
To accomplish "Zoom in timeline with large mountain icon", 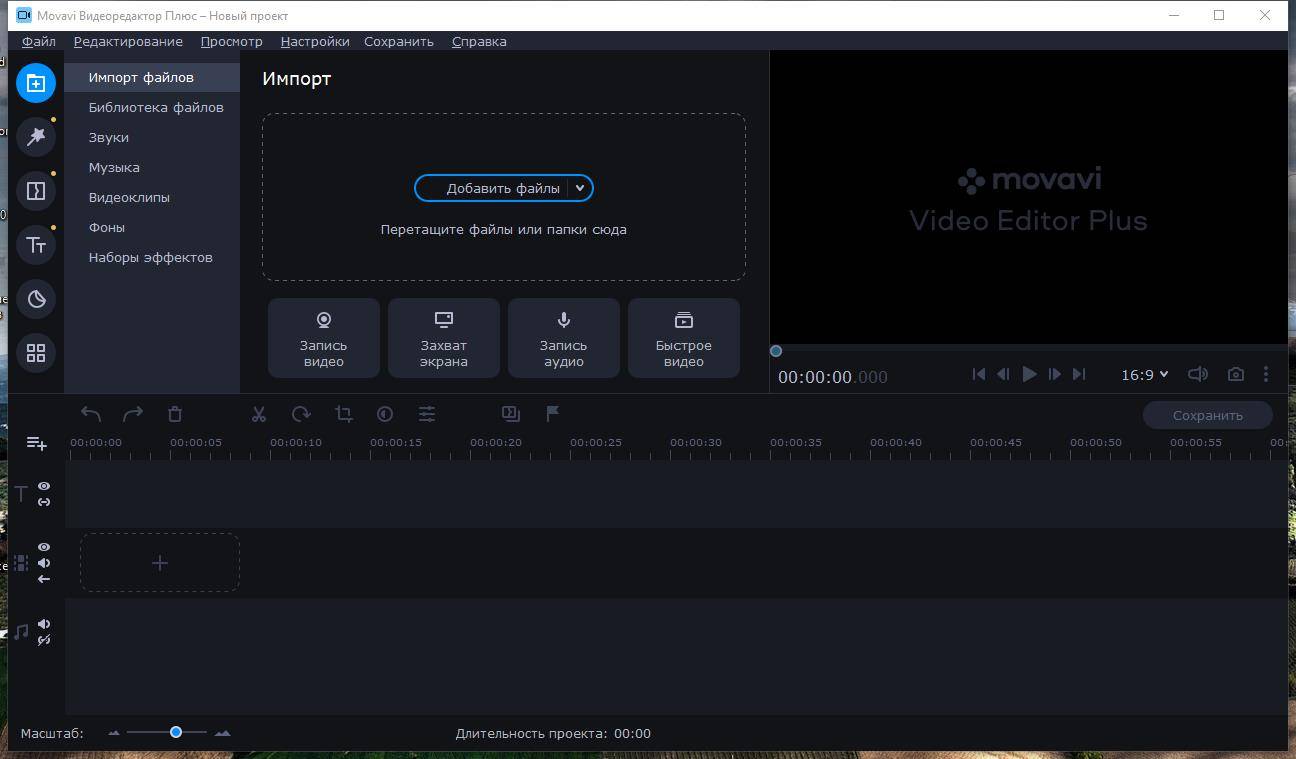I will [223, 733].
